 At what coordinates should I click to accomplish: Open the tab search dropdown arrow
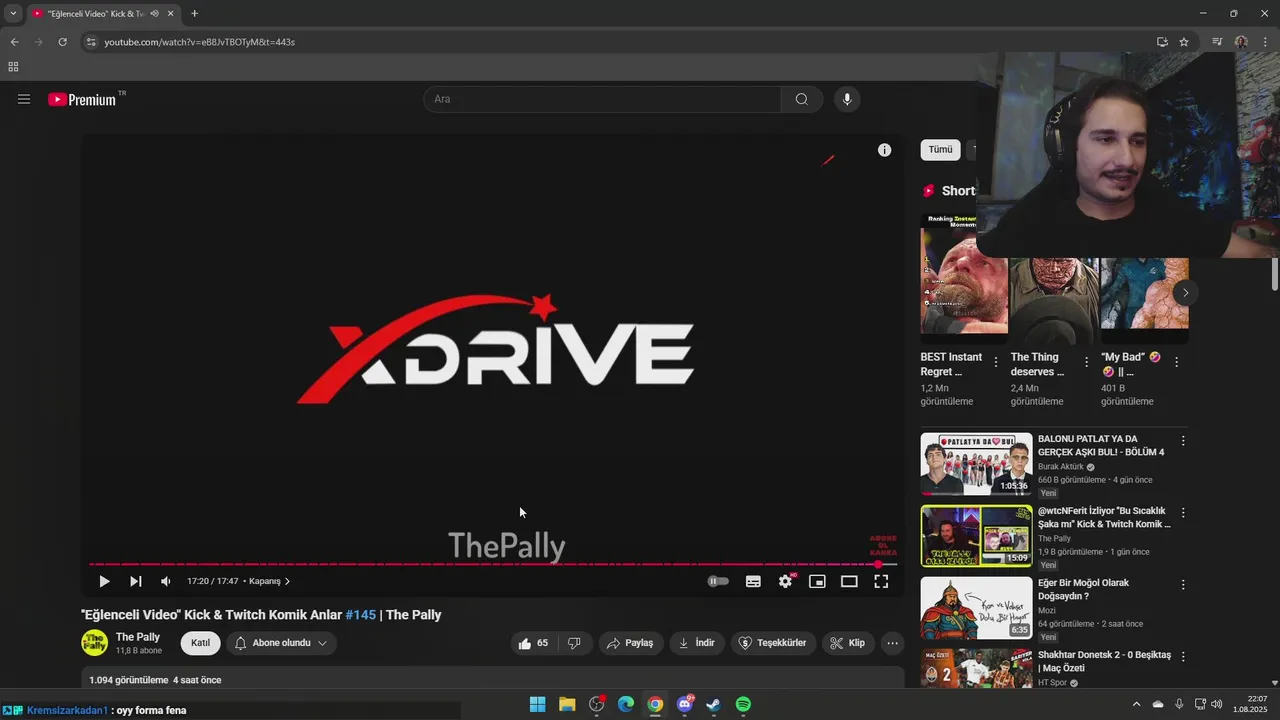(x=13, y=13)
